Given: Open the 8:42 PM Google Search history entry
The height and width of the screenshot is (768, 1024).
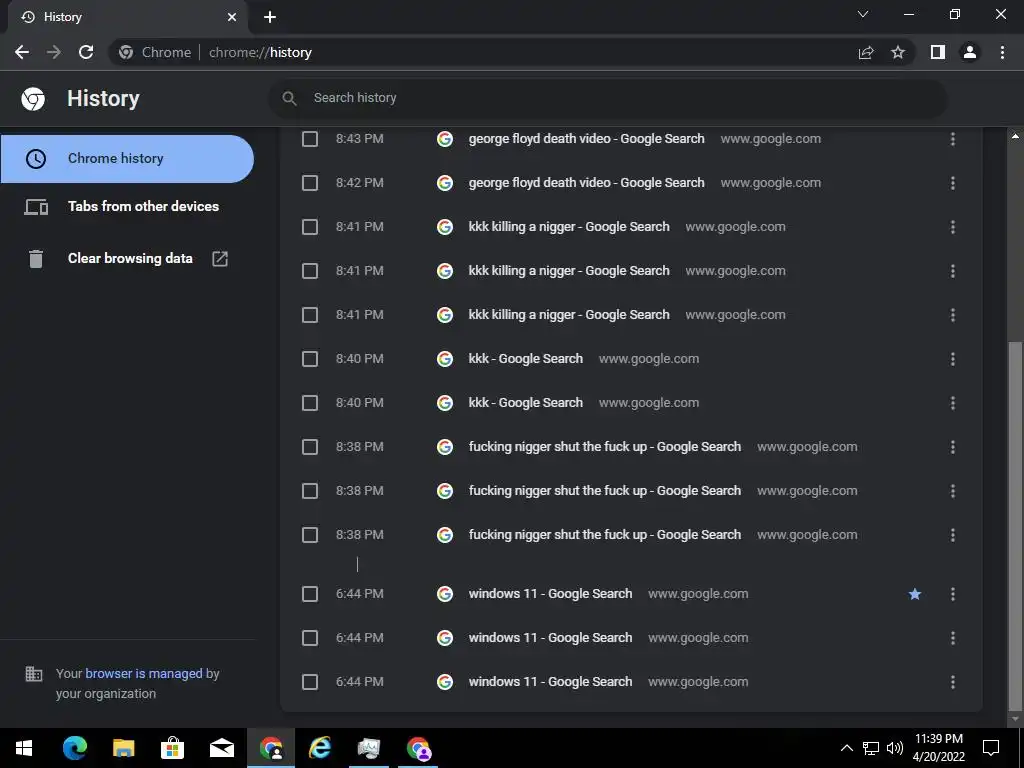Looking at the screenshot, I should click(x=586, y=183).
